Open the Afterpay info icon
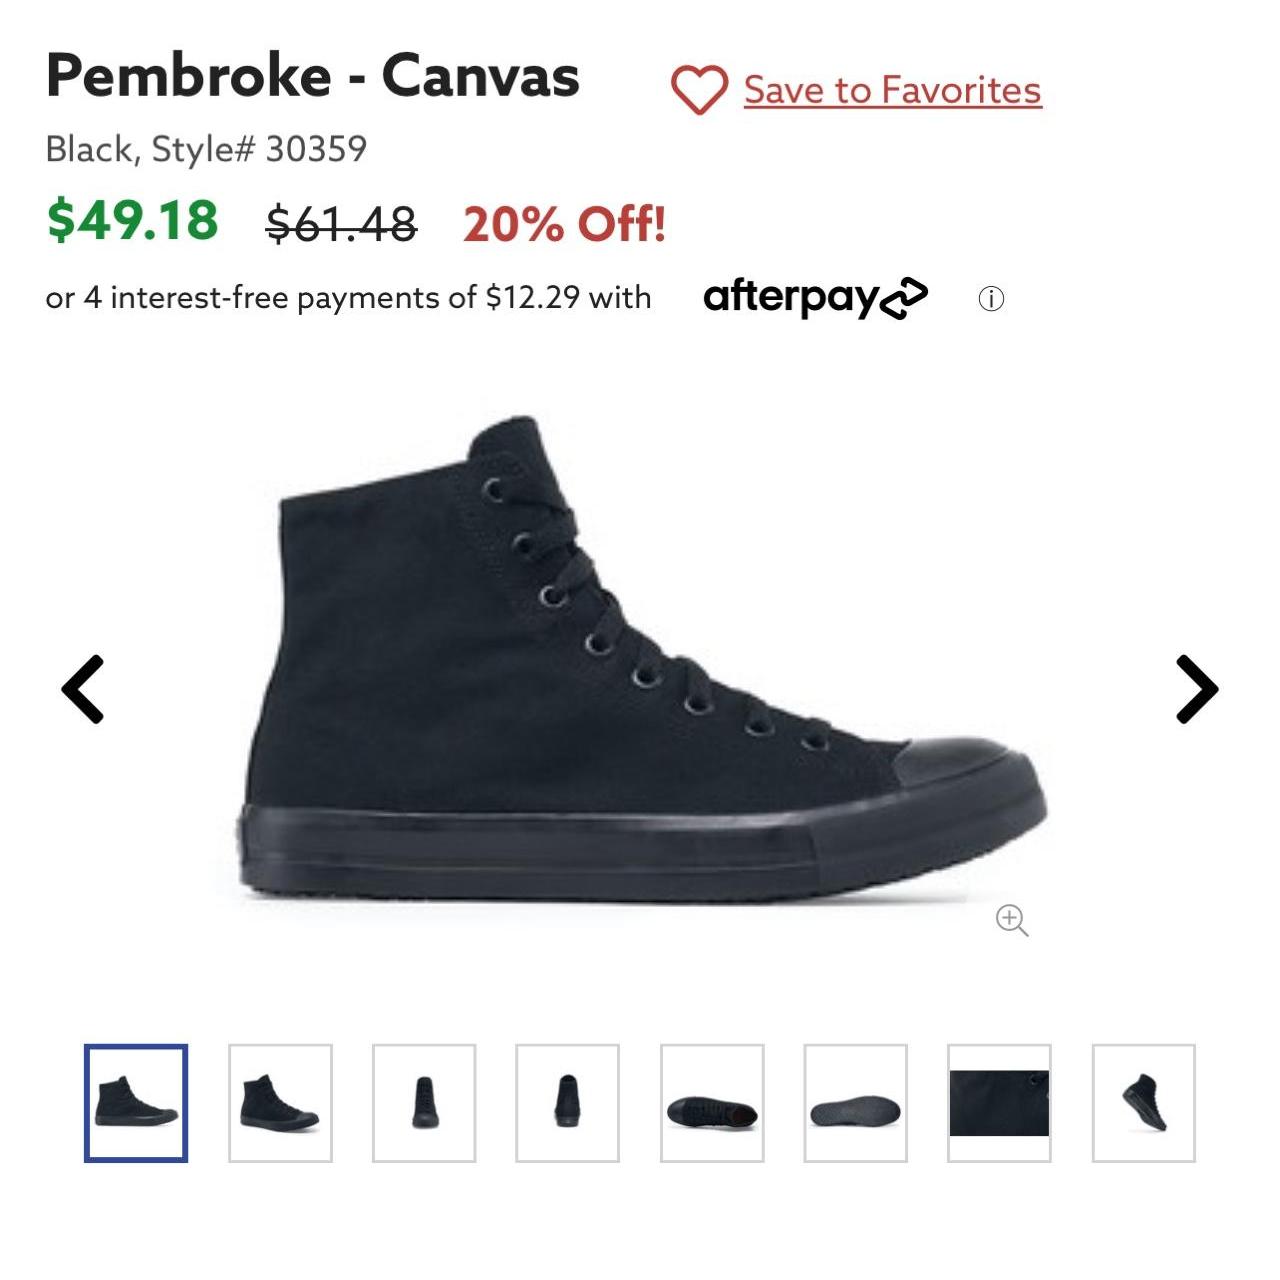This screenshot has height=1280, width=1280. pos(991,296)
